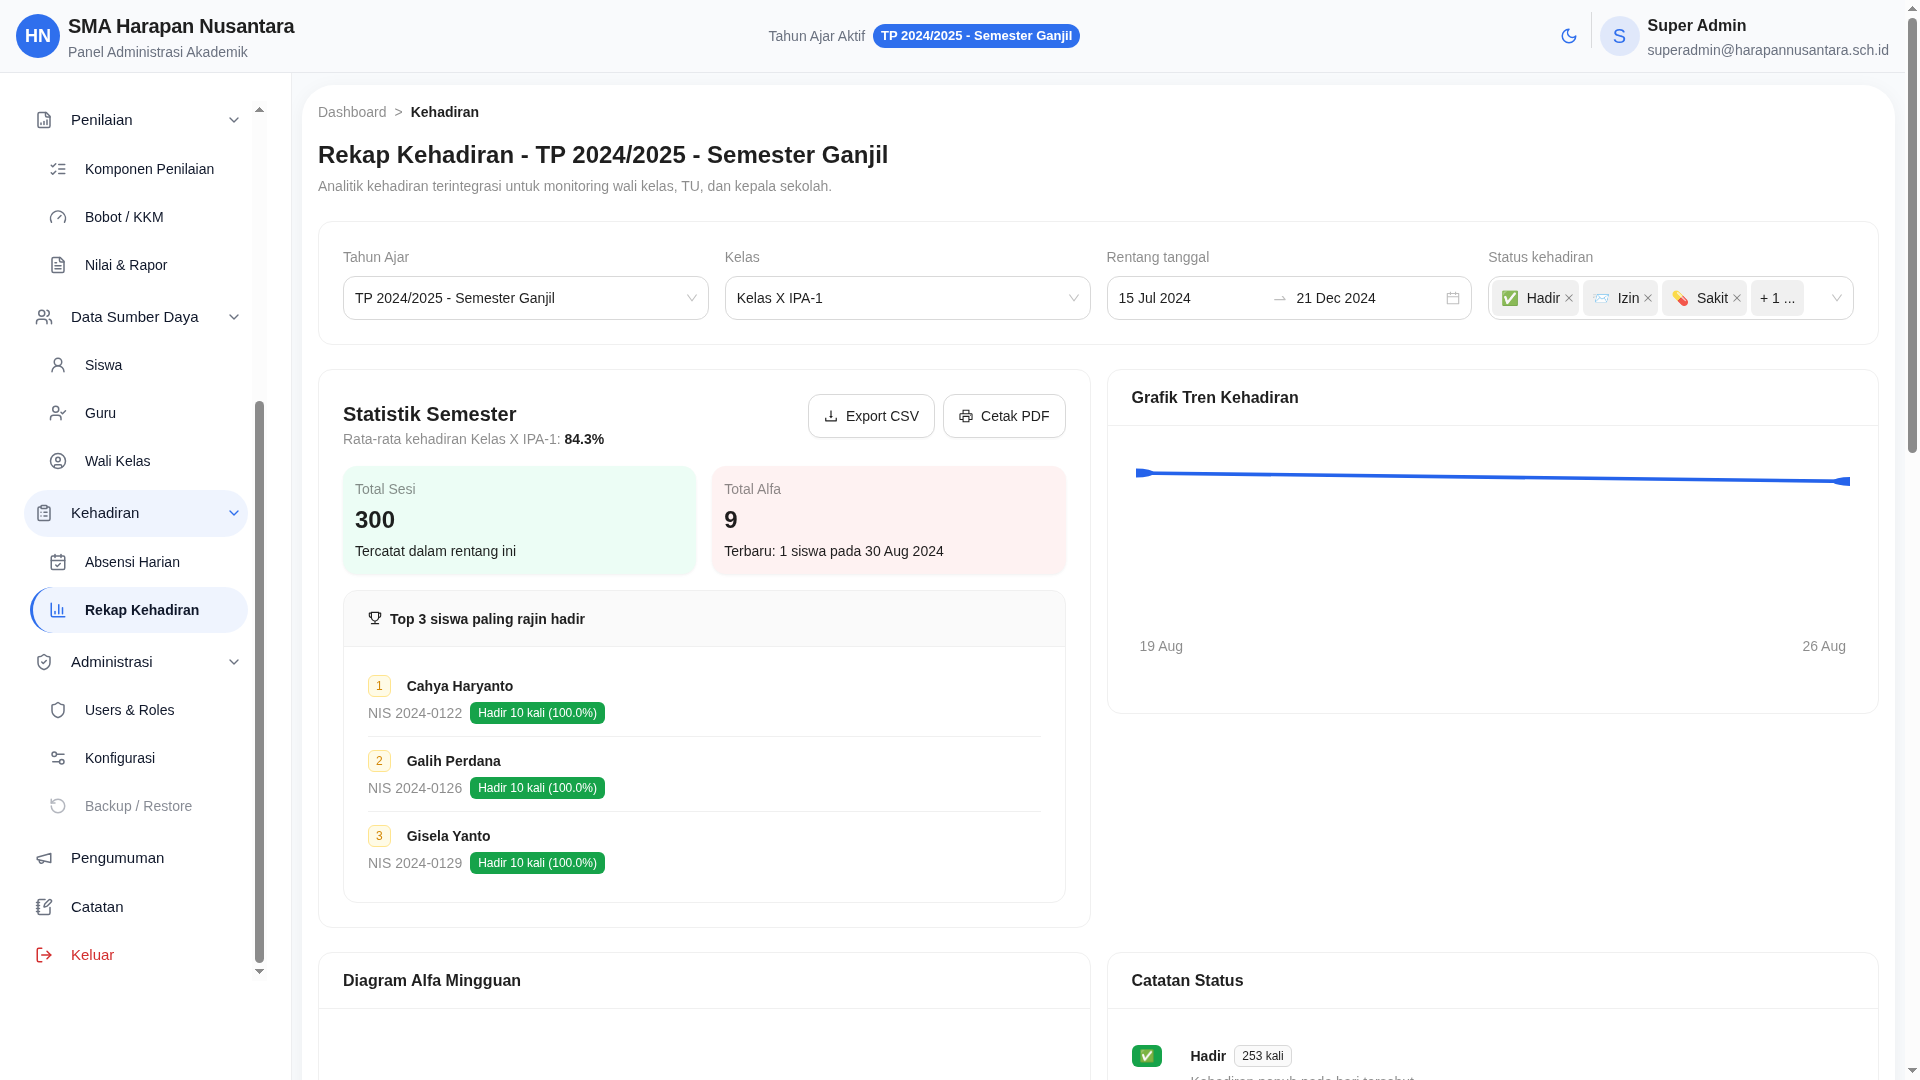Click the Bobot / KKM gauge icon
This screenshot has height=1080, width=1920.
(x=58, y=217)
